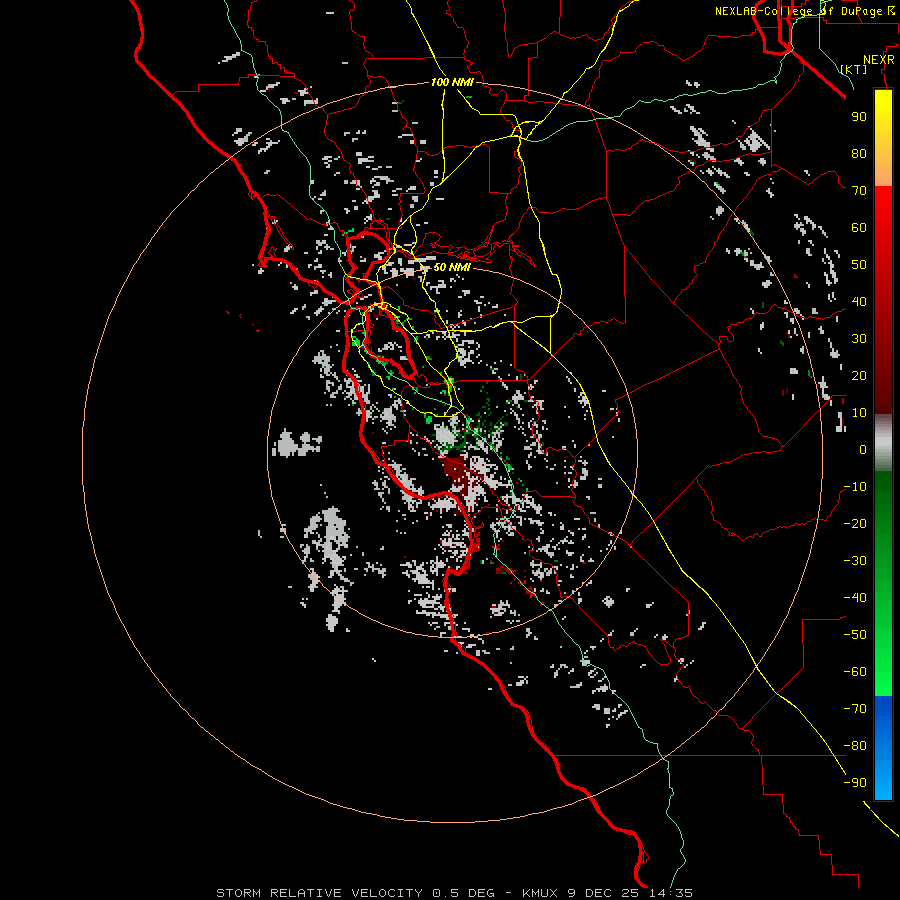This screenshot has width=900, height=900.
Task: Click the NEXR label above the legend
Action: point(879,60)
